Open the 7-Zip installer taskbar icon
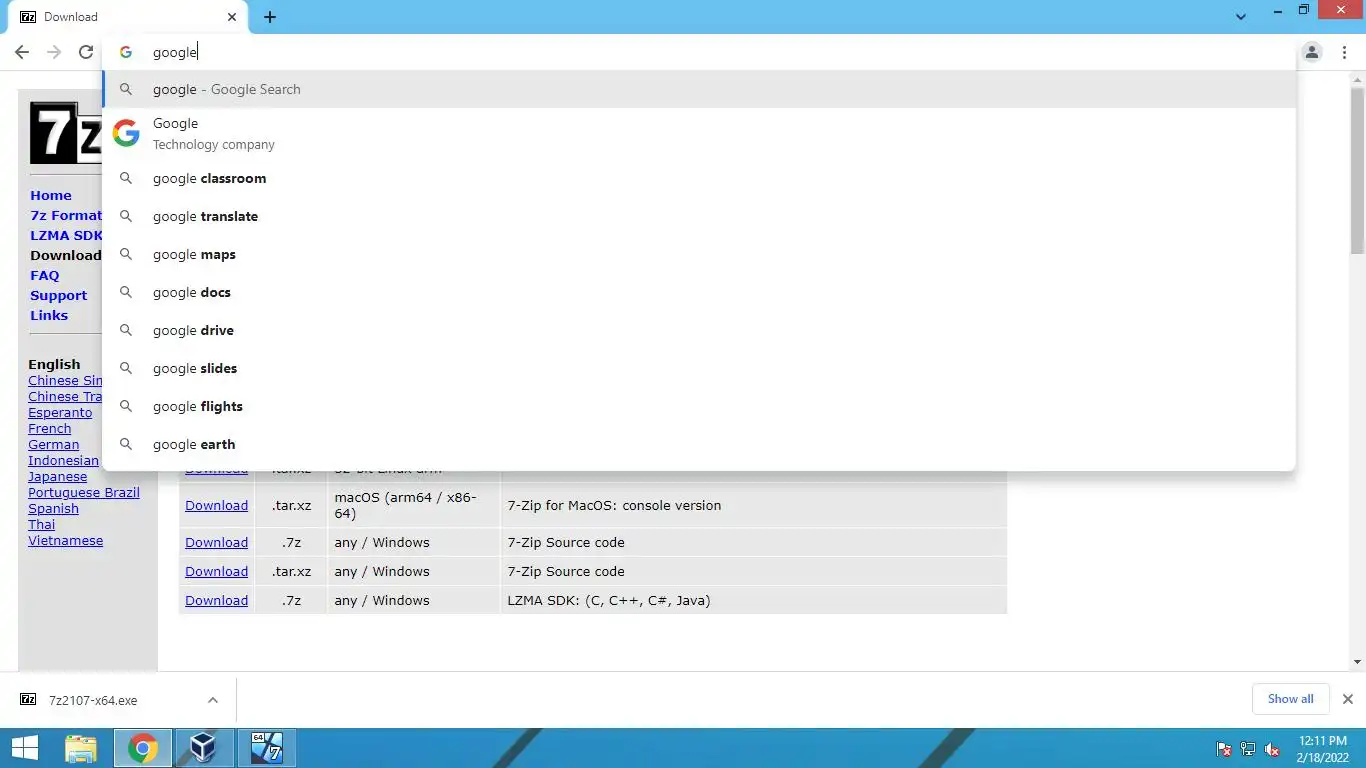Screen dimensions: 1366x768 coord(266,748)
